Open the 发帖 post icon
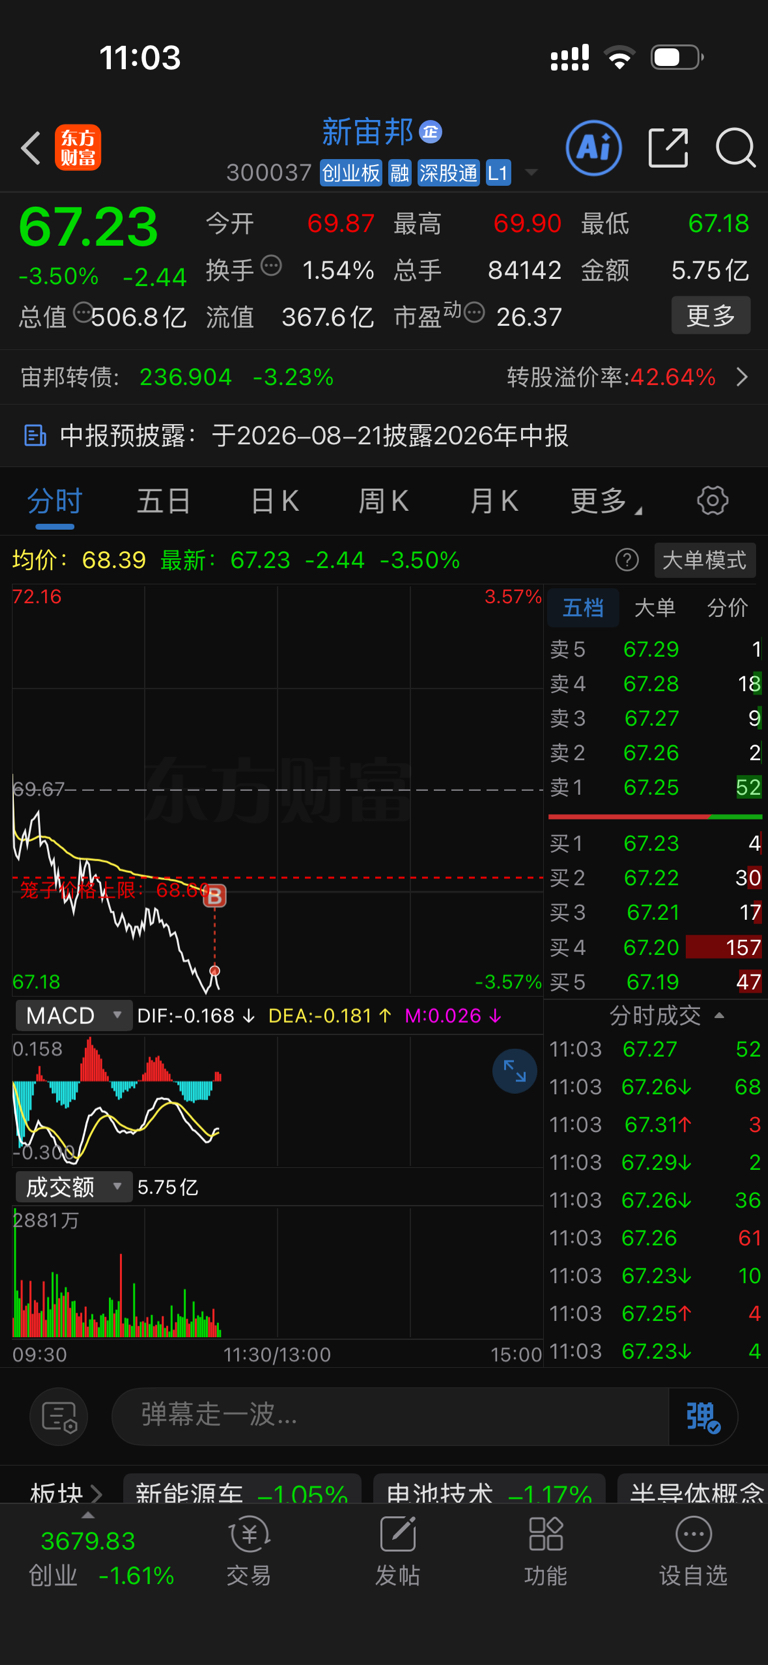769x1665 pixels. (x=397, y=1553)
